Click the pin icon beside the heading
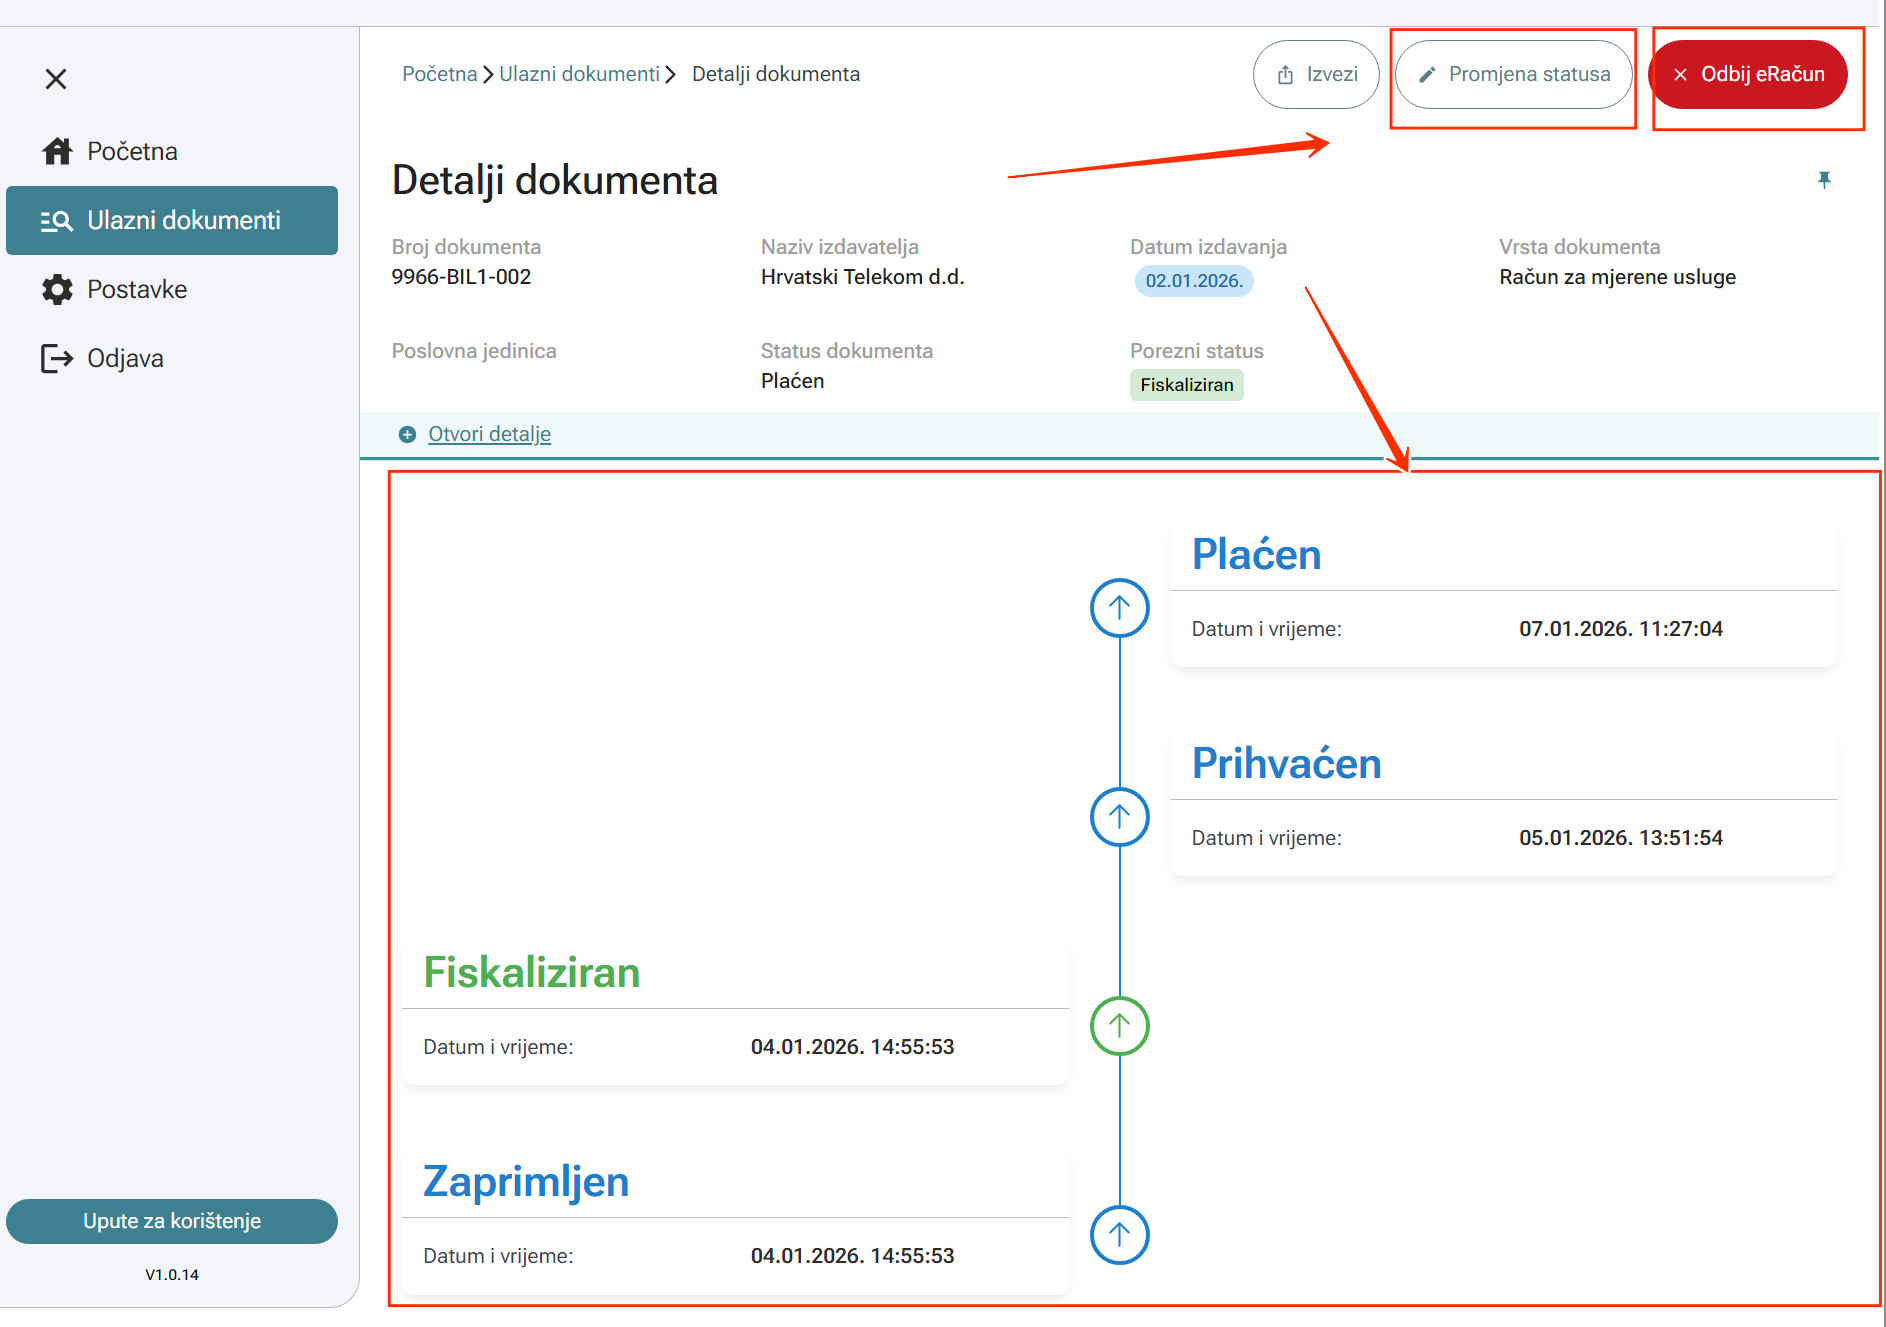The height and width of the screenshot is (1327, 1886). 1824,180
